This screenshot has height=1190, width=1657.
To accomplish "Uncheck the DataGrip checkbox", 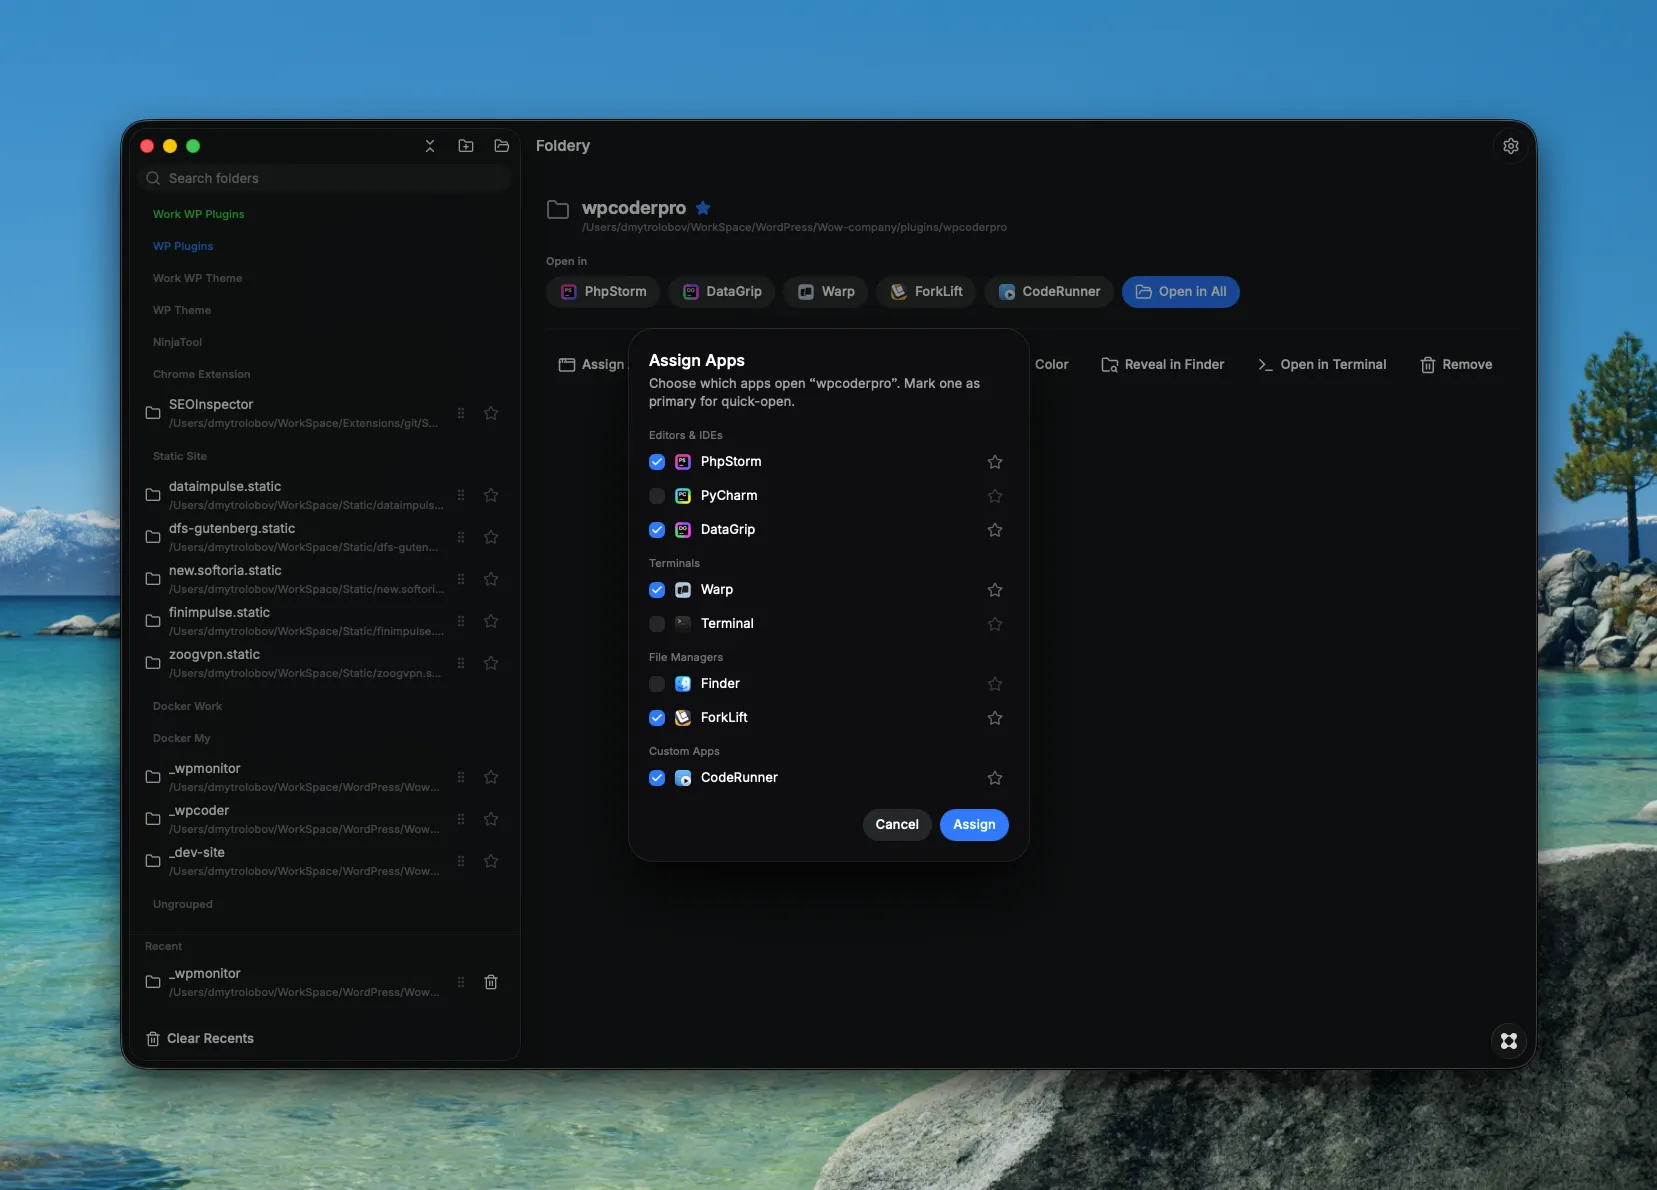I will coord(657,530).
